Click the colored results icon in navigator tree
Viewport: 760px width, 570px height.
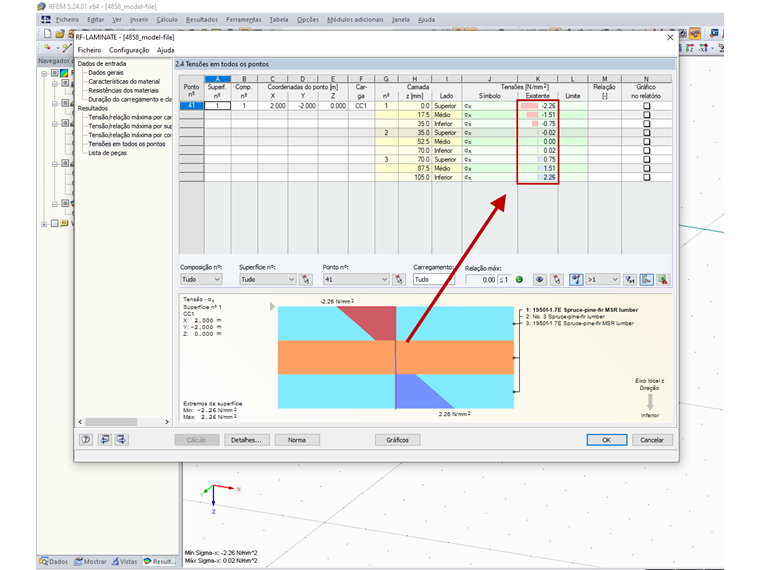64,73
